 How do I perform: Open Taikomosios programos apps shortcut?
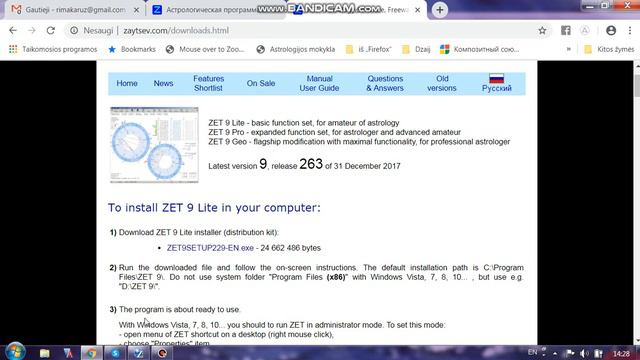point(53,49)
